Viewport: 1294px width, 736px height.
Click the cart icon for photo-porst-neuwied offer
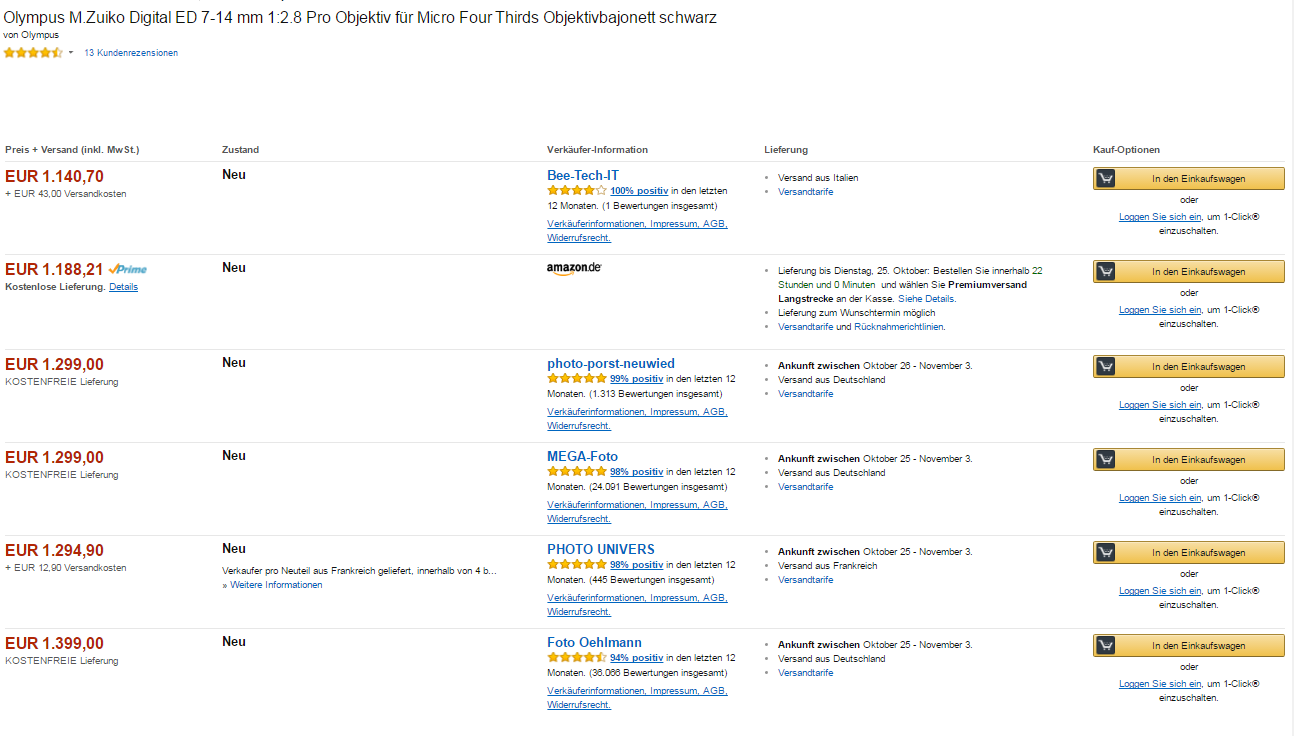[1106, 367]
